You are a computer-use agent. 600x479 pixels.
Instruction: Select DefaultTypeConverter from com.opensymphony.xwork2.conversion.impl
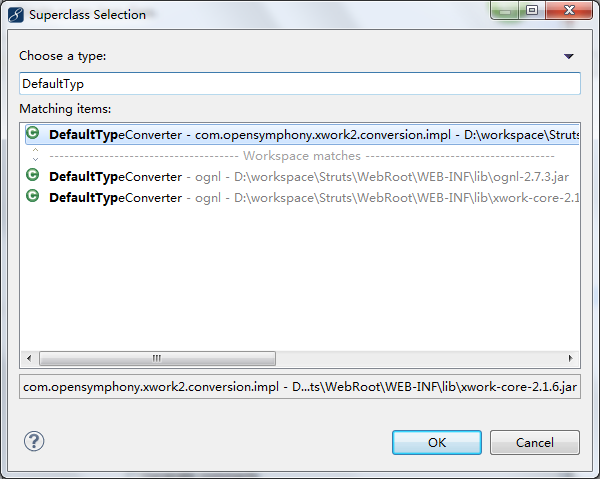(x=302, y=135)
